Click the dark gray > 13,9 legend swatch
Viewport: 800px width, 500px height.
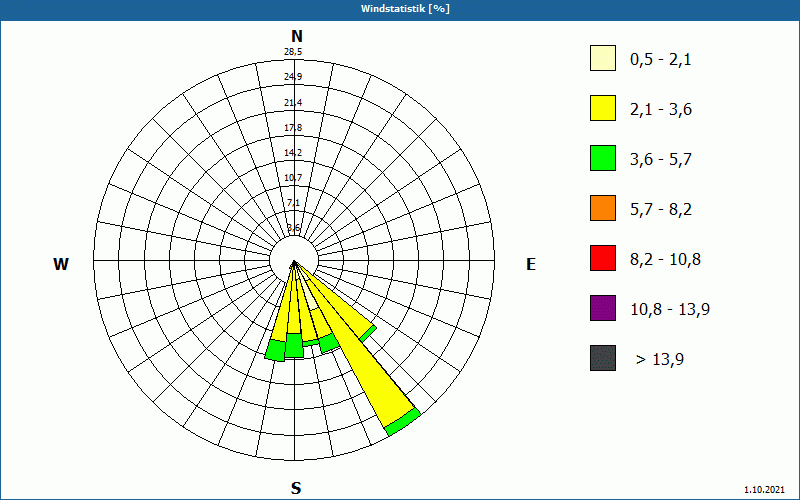coord(603,358)
